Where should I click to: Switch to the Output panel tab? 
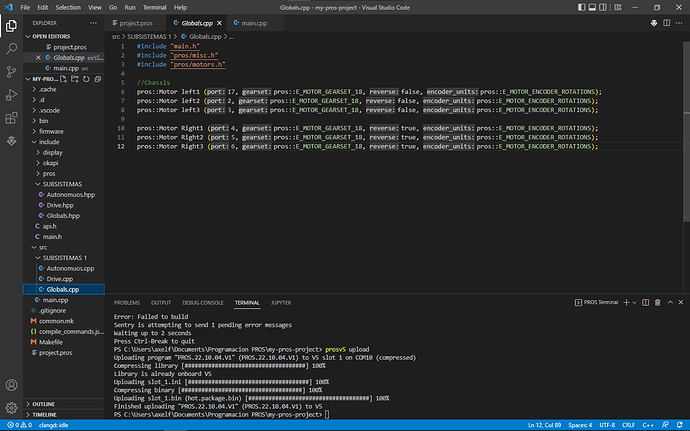coord(161,302)
